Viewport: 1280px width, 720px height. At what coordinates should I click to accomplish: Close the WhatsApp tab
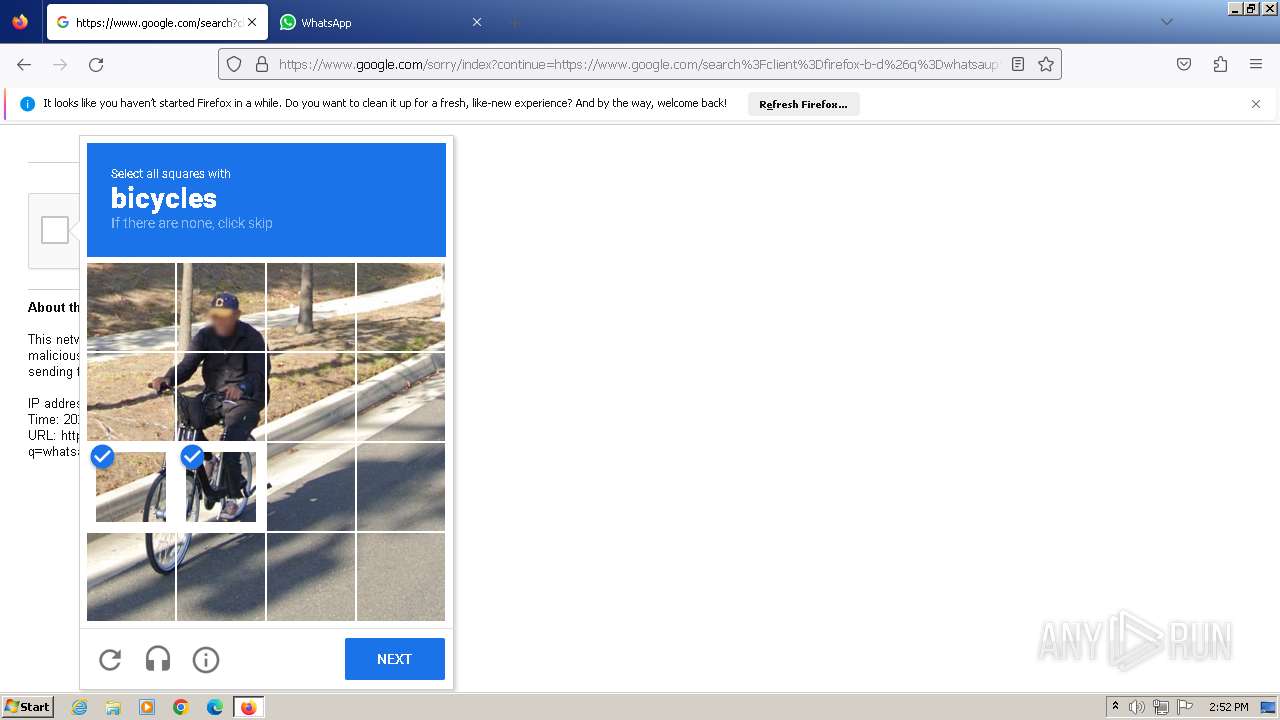pyautogui.click(x=477, y=22)
